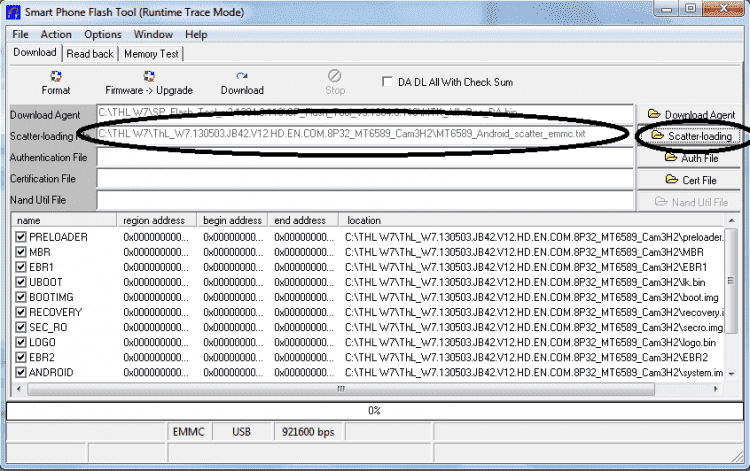Click the Certification File field
Screen dimensions: 750x471
365,179
